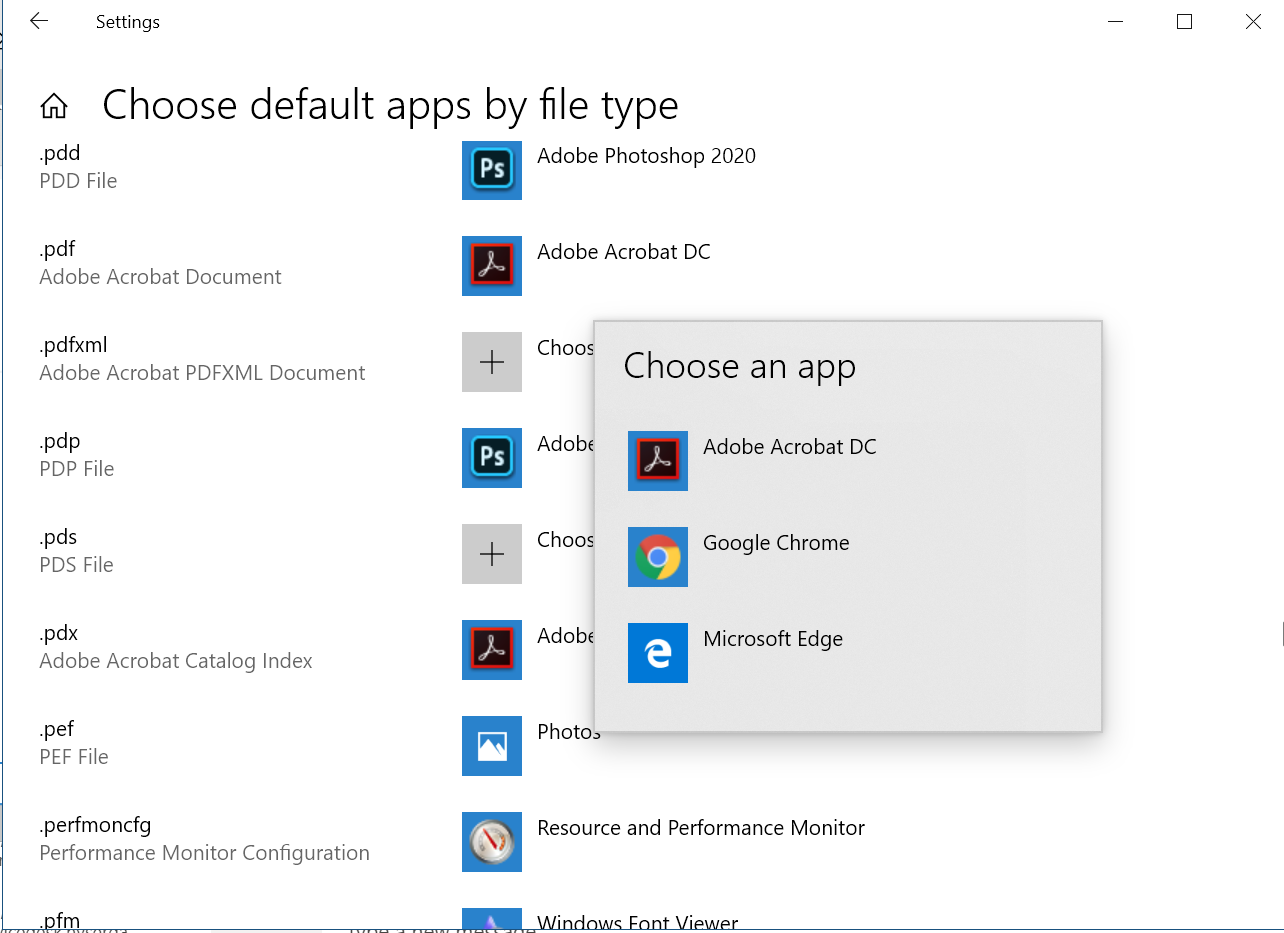Click plus icon for .pds default

pos(492,554)
